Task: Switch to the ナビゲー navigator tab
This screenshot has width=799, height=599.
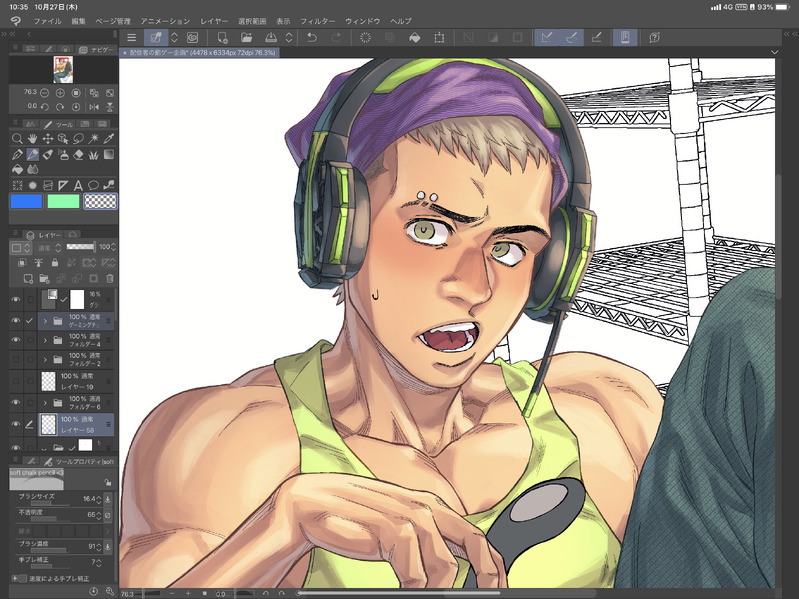Action: (97, 49)
